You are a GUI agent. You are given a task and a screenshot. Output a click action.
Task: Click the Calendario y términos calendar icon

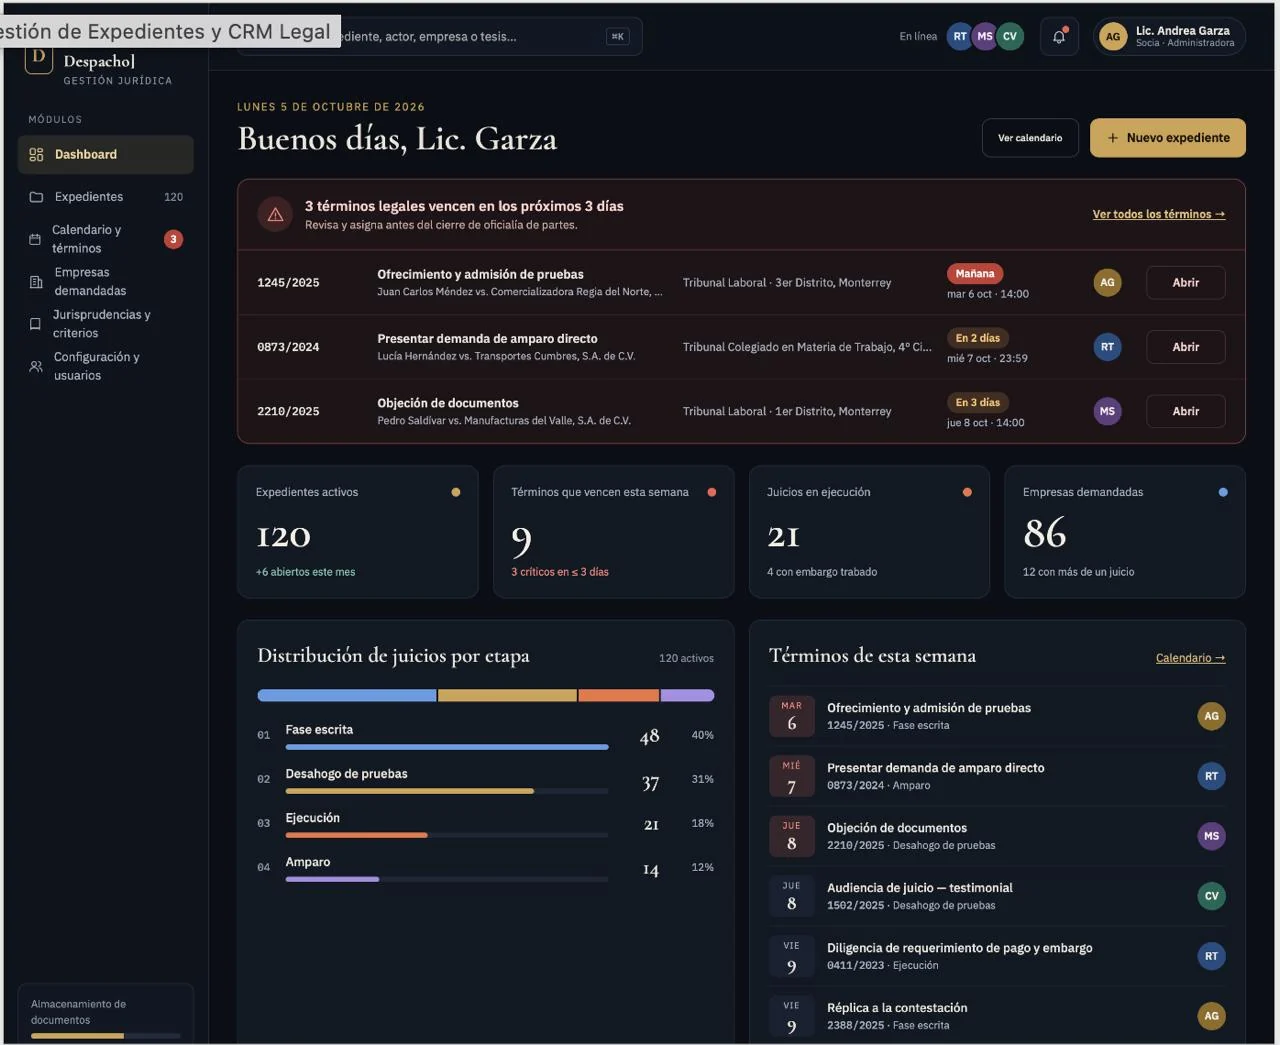[x=34, y=239]
